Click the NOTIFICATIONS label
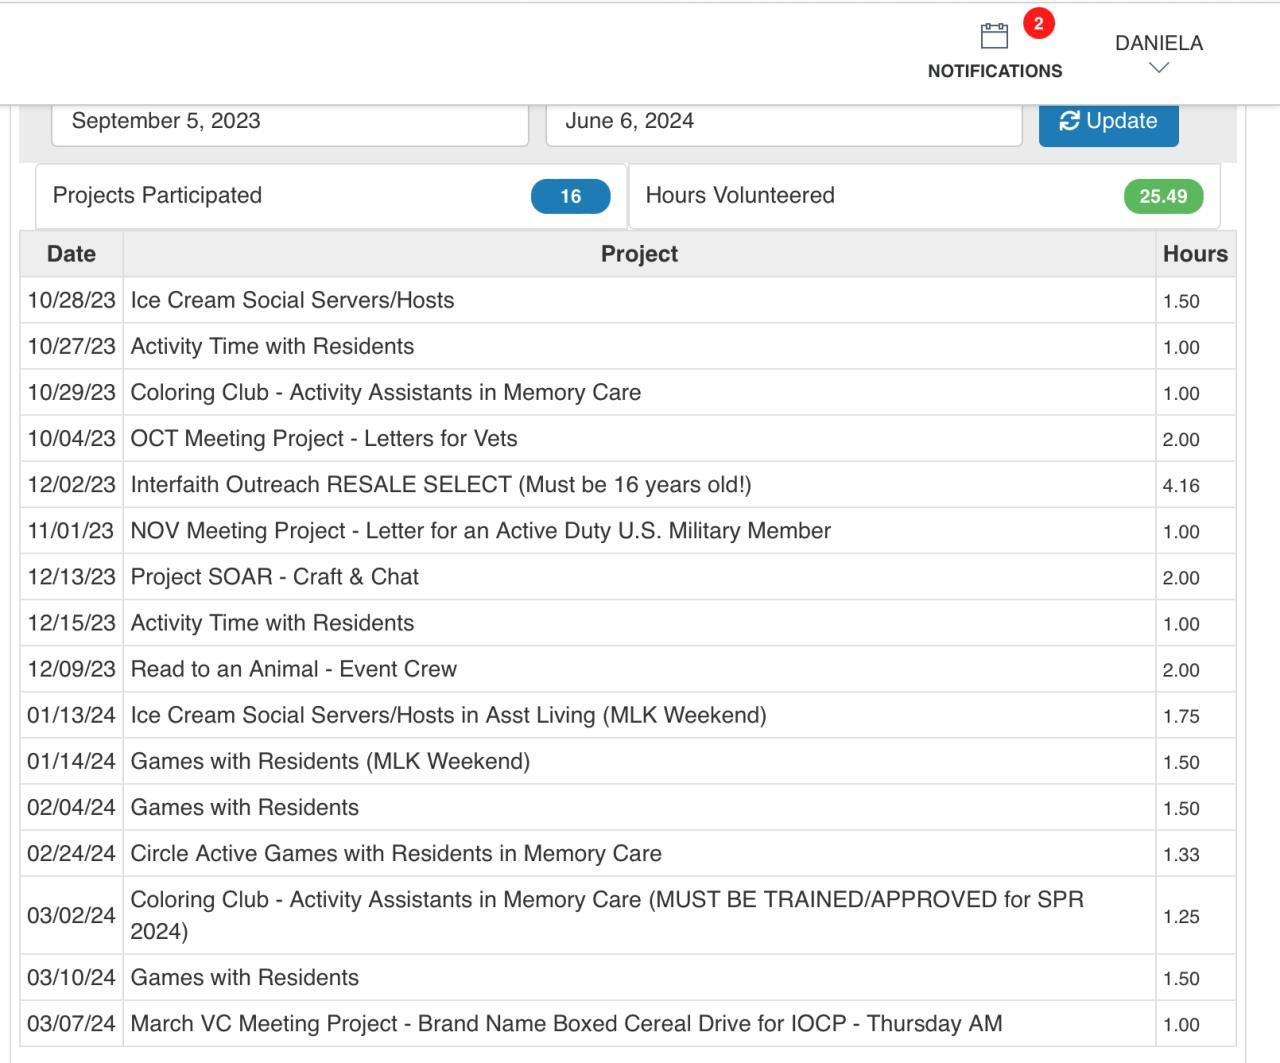The width and height of the screenshot is (1280, 1063). click(995, 71)
